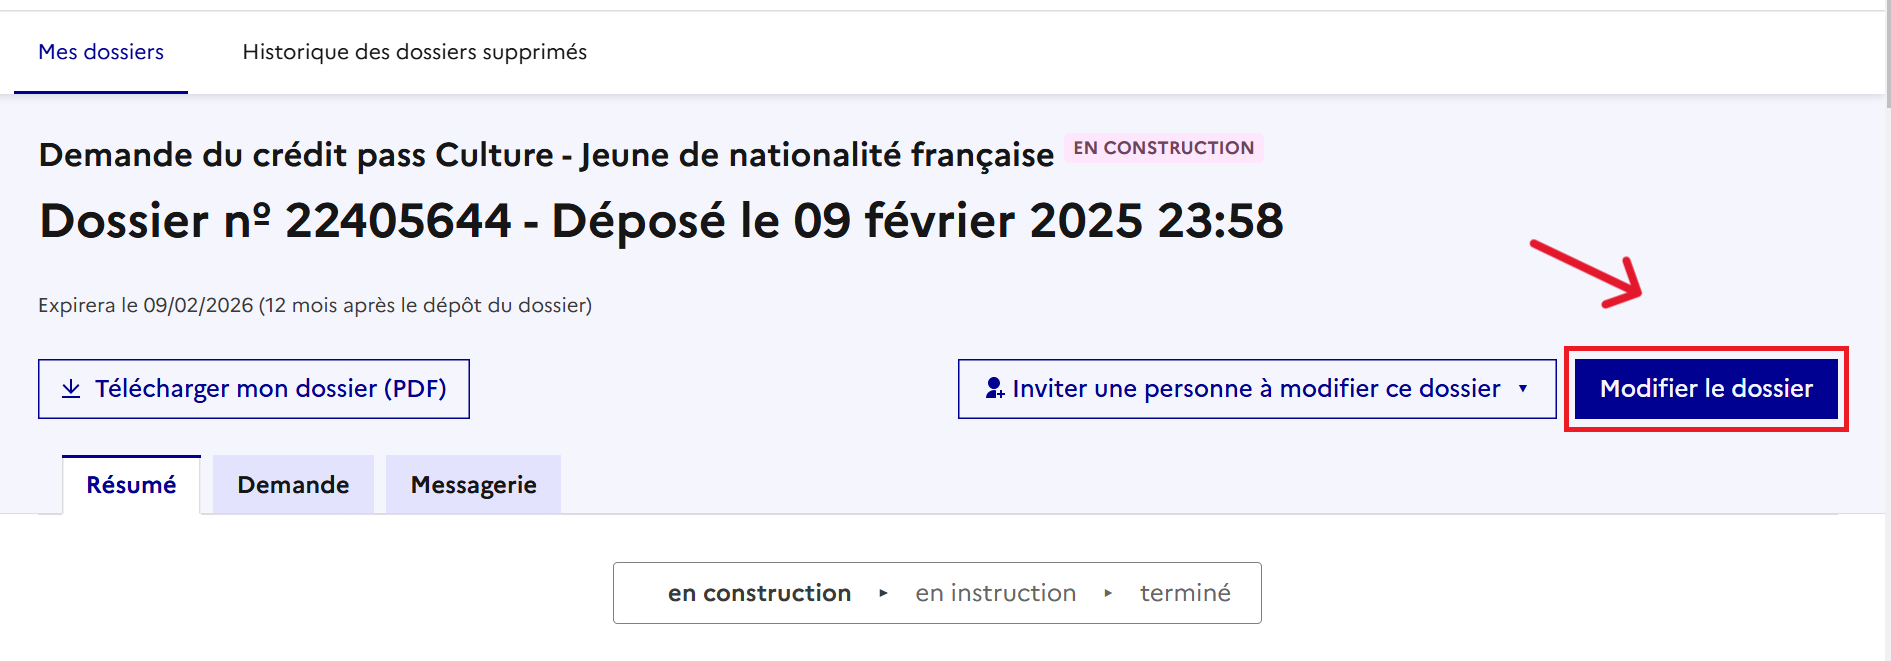Click arrow between en instruction and terminé
Image resolution: width=1891 pixels, height=661 pixels.
1108,593
